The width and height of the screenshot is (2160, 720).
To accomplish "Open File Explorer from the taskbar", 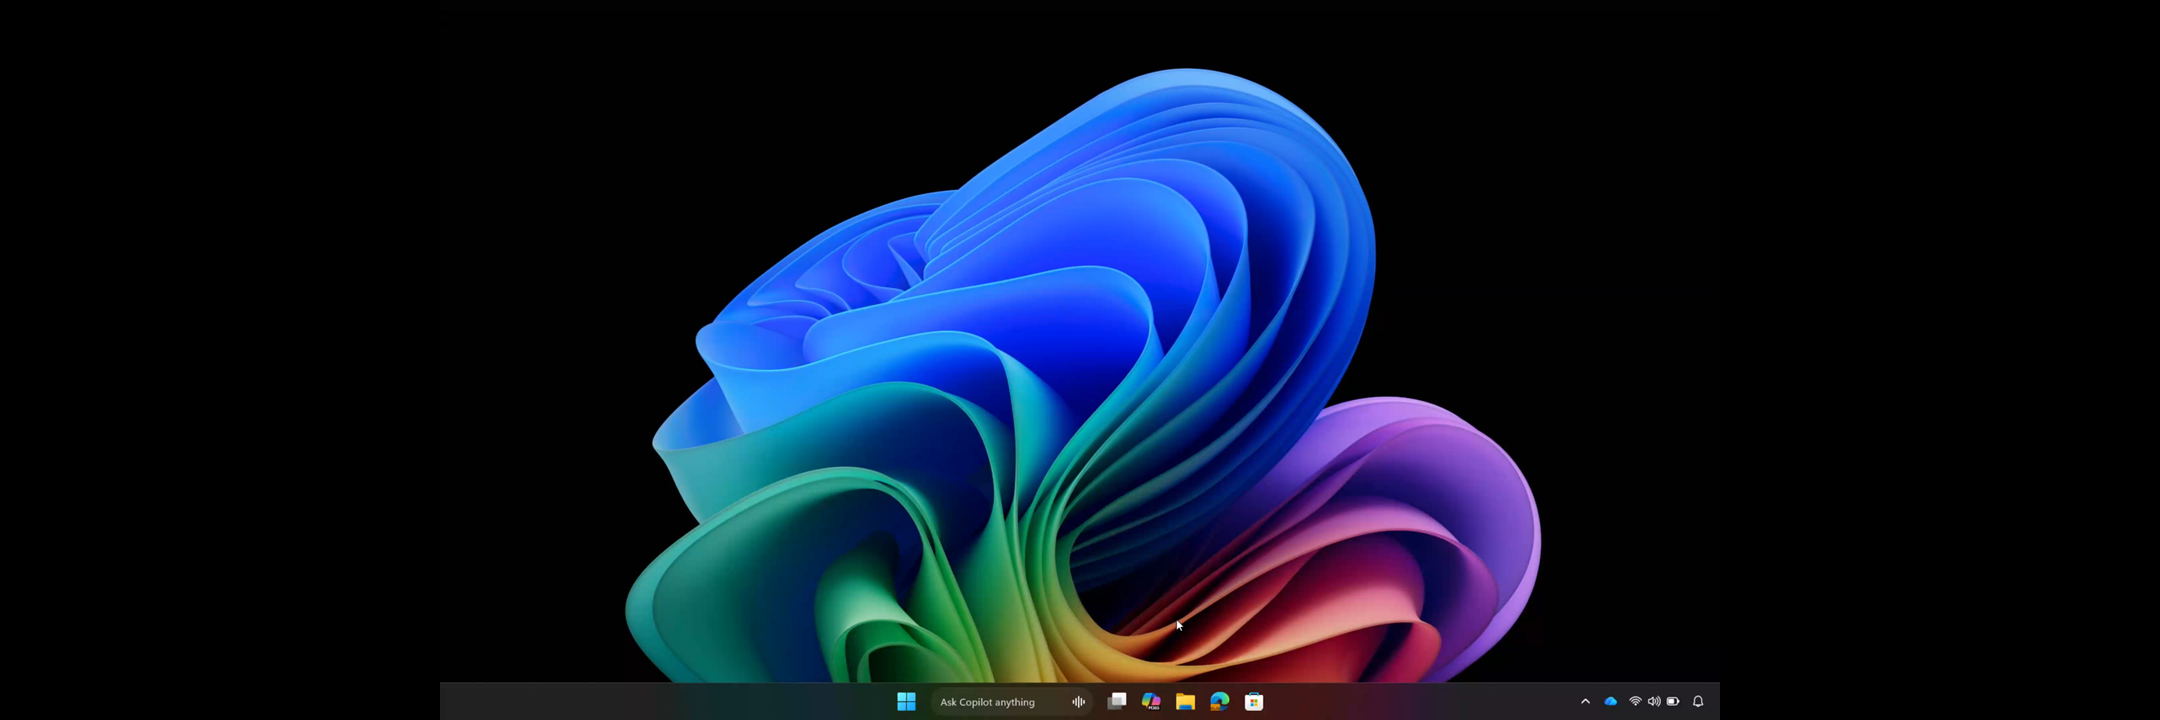I will click(1185, 702).
